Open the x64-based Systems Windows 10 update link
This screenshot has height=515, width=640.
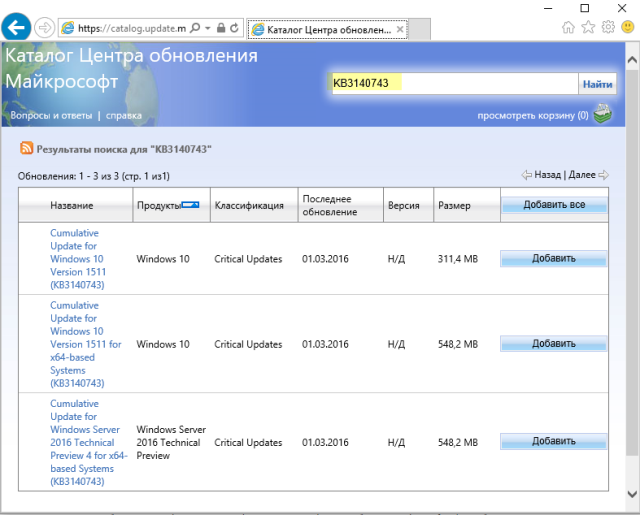pos(86,344)
